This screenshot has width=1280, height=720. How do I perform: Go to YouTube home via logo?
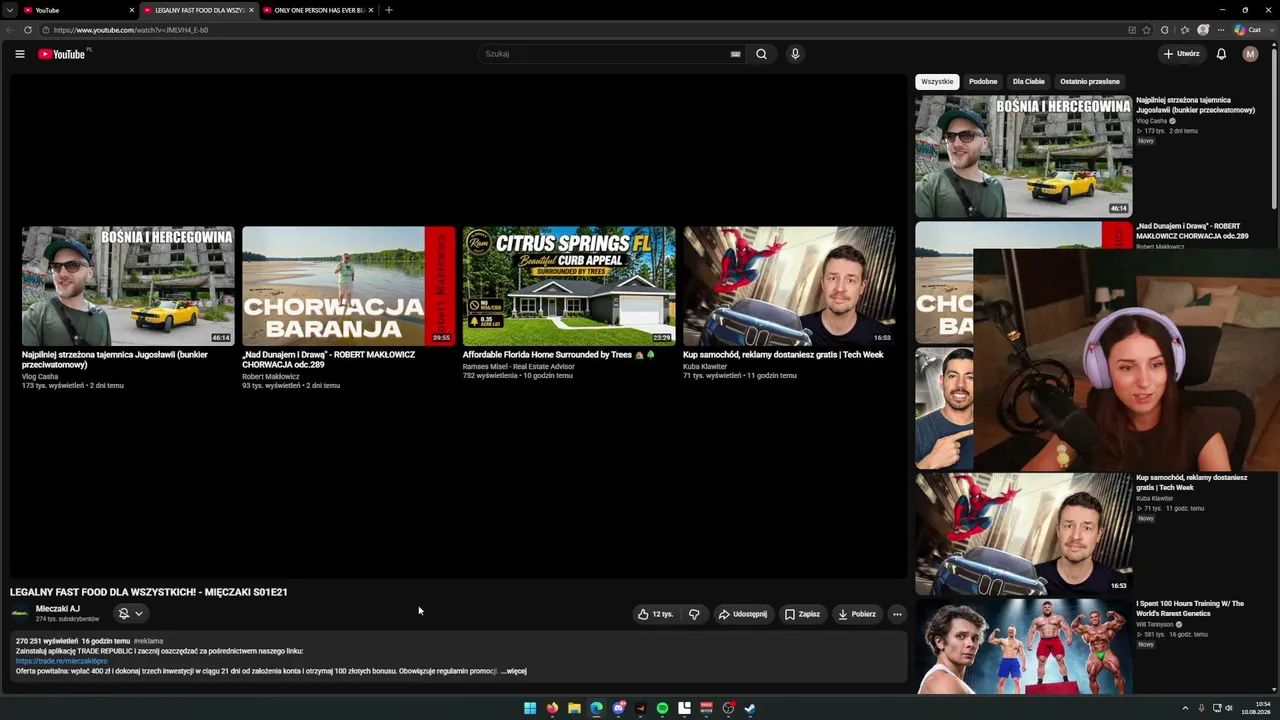click(62, 54)
